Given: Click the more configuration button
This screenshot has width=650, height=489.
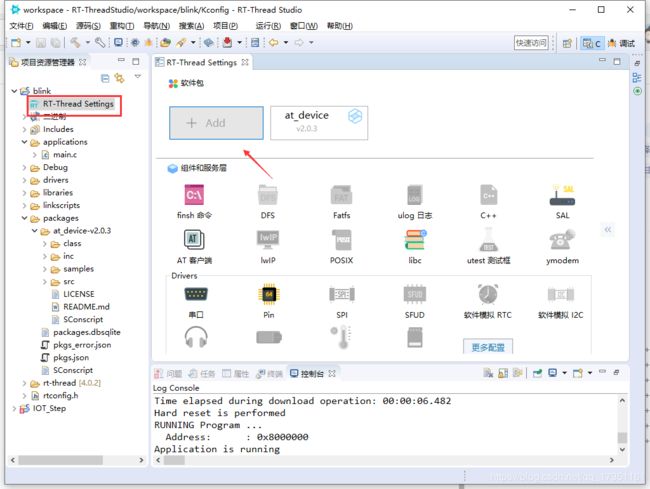Looking at the screenshot, I should [x=488, y=347].
